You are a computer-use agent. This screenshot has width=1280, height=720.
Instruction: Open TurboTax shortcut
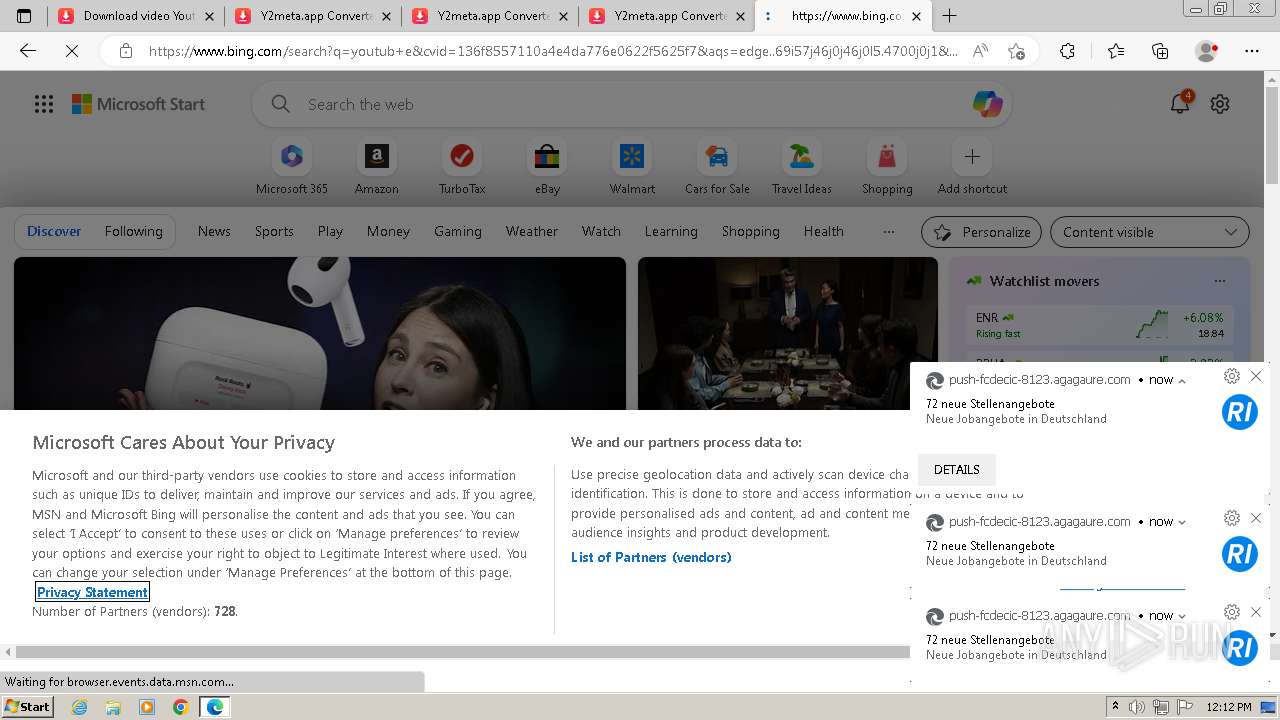(x=462, y=167)
